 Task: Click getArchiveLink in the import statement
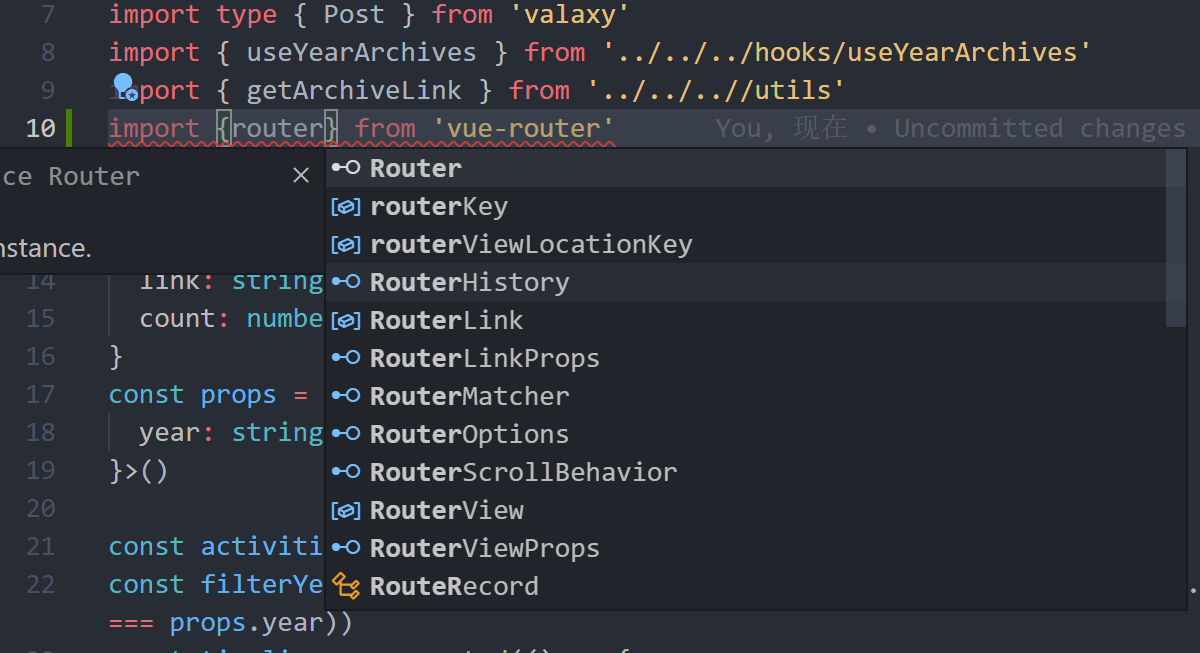click(x=354, y=91)
